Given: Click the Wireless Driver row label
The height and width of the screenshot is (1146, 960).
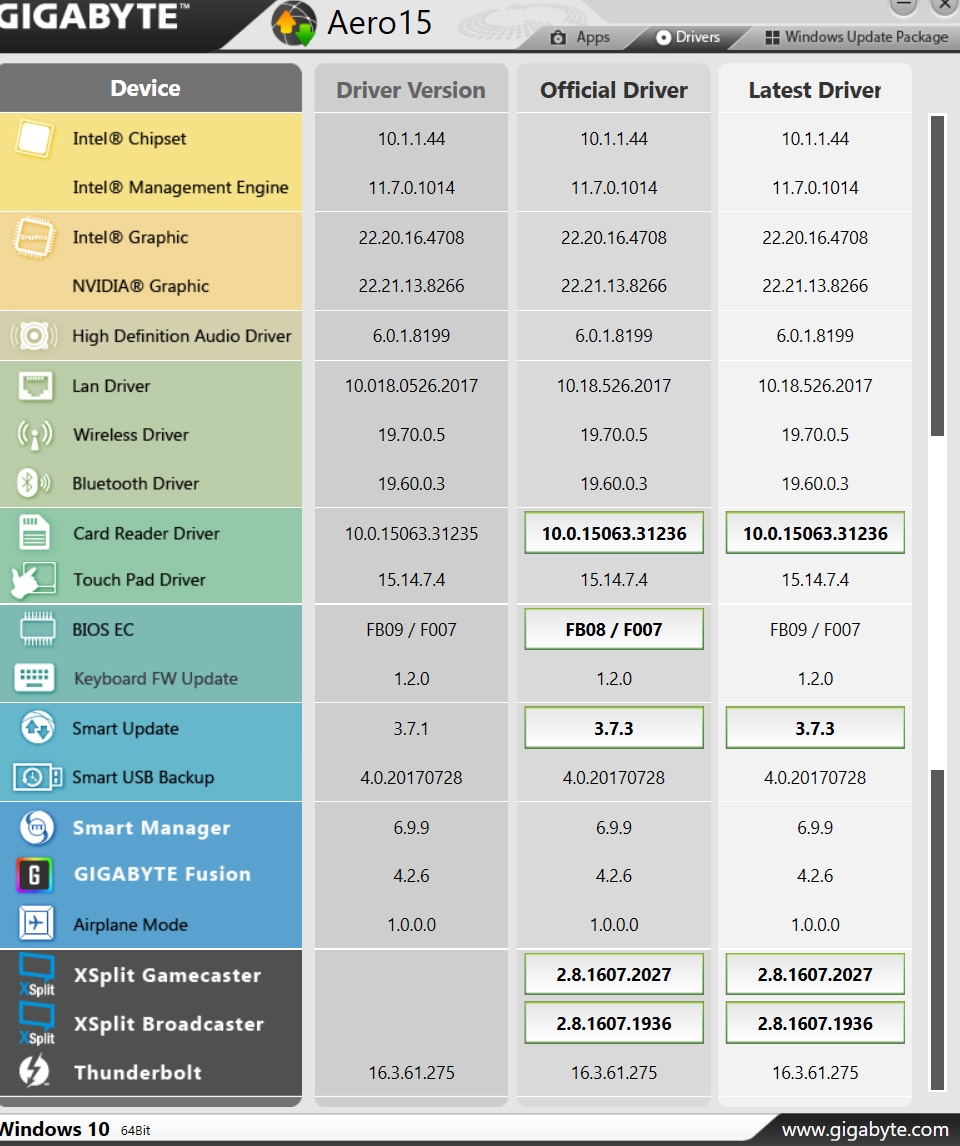Looking at the screenshot, I should click(132, 434).
